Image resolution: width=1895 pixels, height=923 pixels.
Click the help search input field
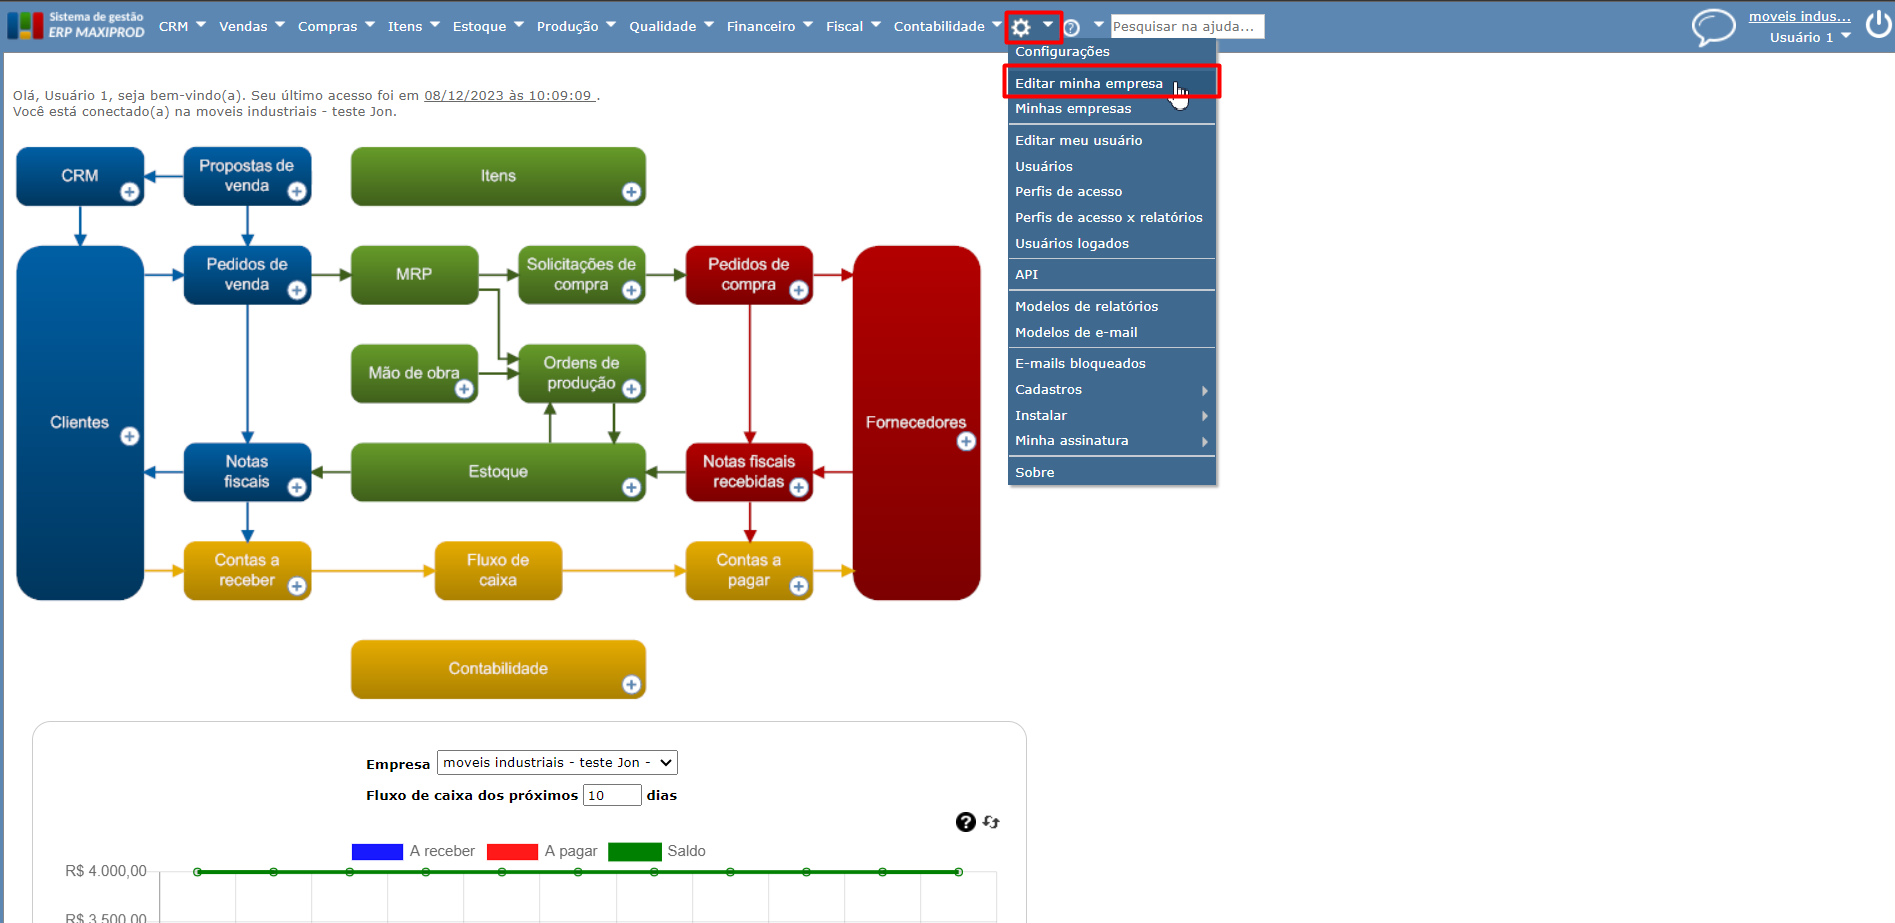(1187, 26)
